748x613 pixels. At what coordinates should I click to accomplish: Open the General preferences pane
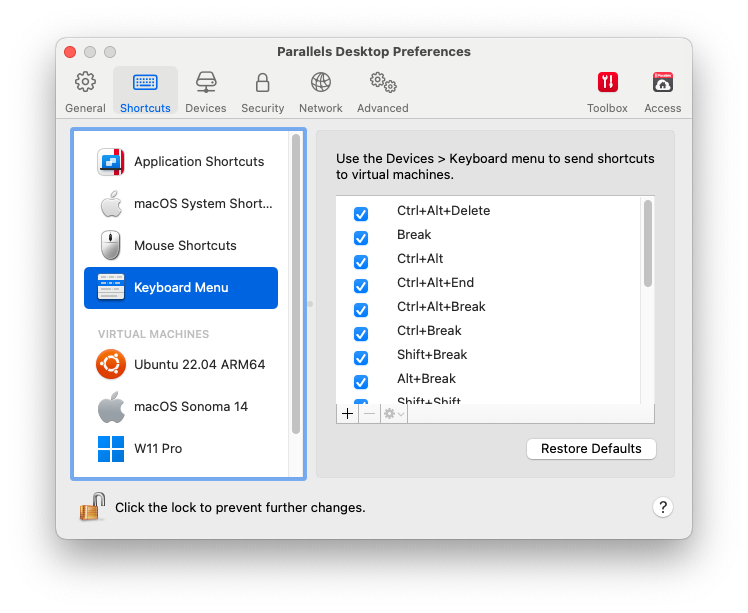point(85,91)
